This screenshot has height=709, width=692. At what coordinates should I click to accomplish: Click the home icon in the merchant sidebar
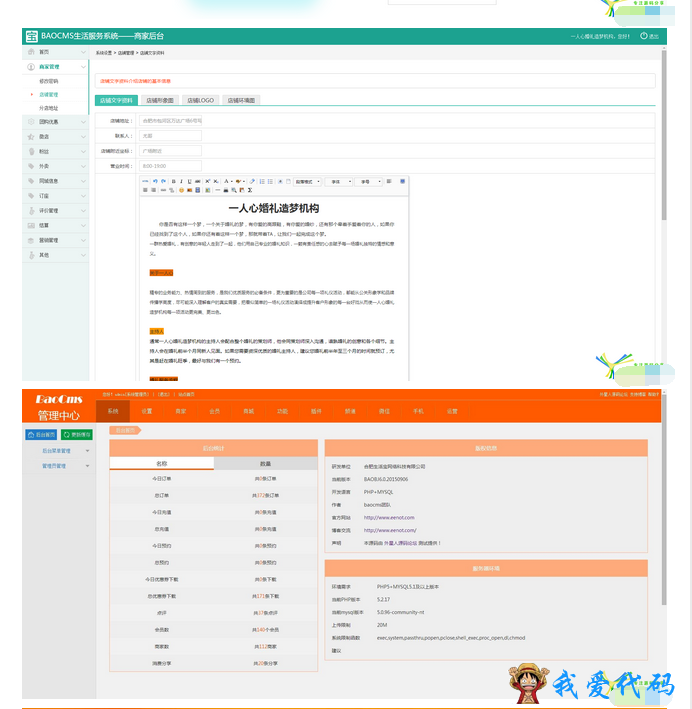(x=31, y=52)
